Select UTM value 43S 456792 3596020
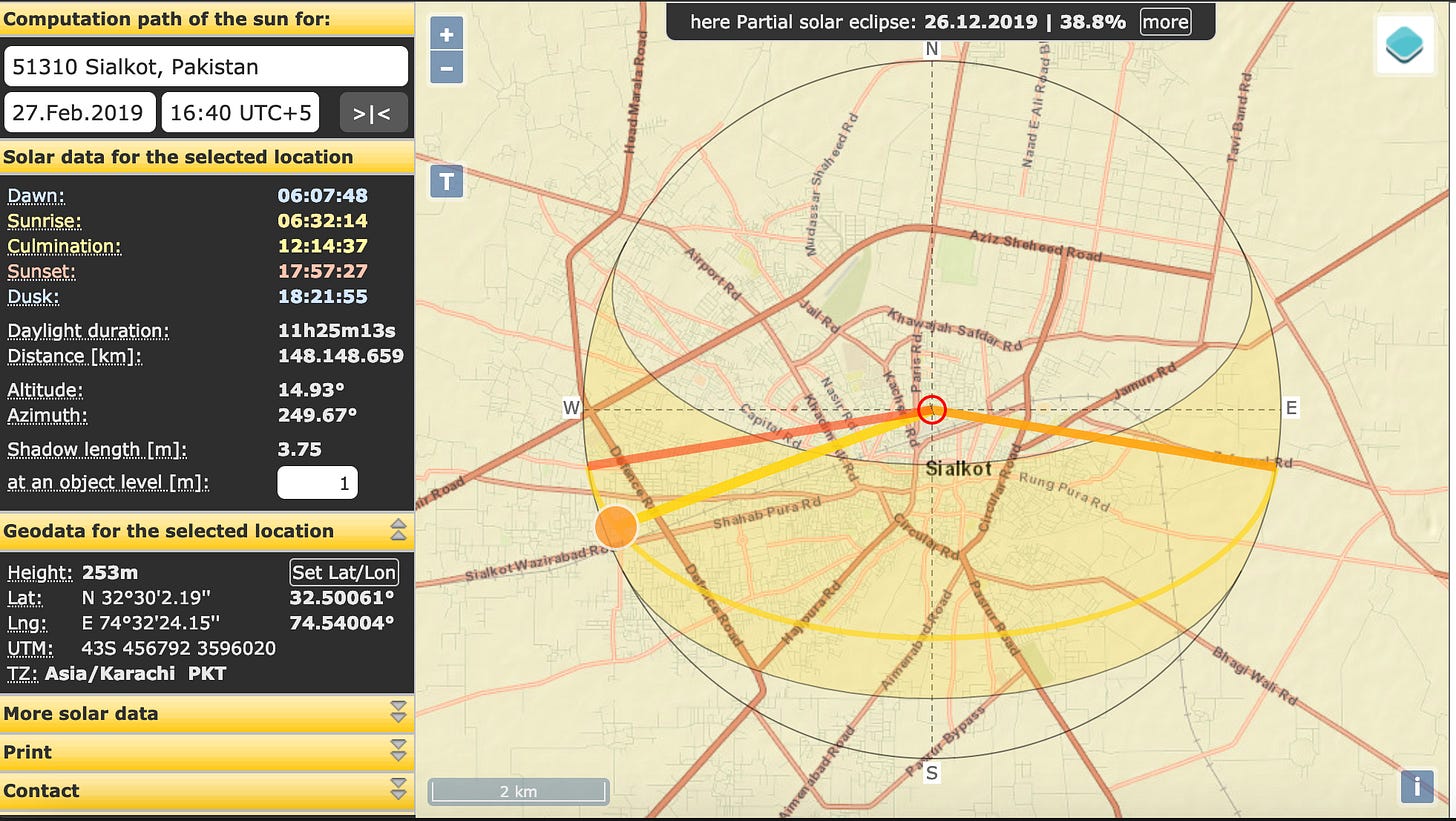The width and height of the screenshot is (1456, 821). click(x=179, y=648)
